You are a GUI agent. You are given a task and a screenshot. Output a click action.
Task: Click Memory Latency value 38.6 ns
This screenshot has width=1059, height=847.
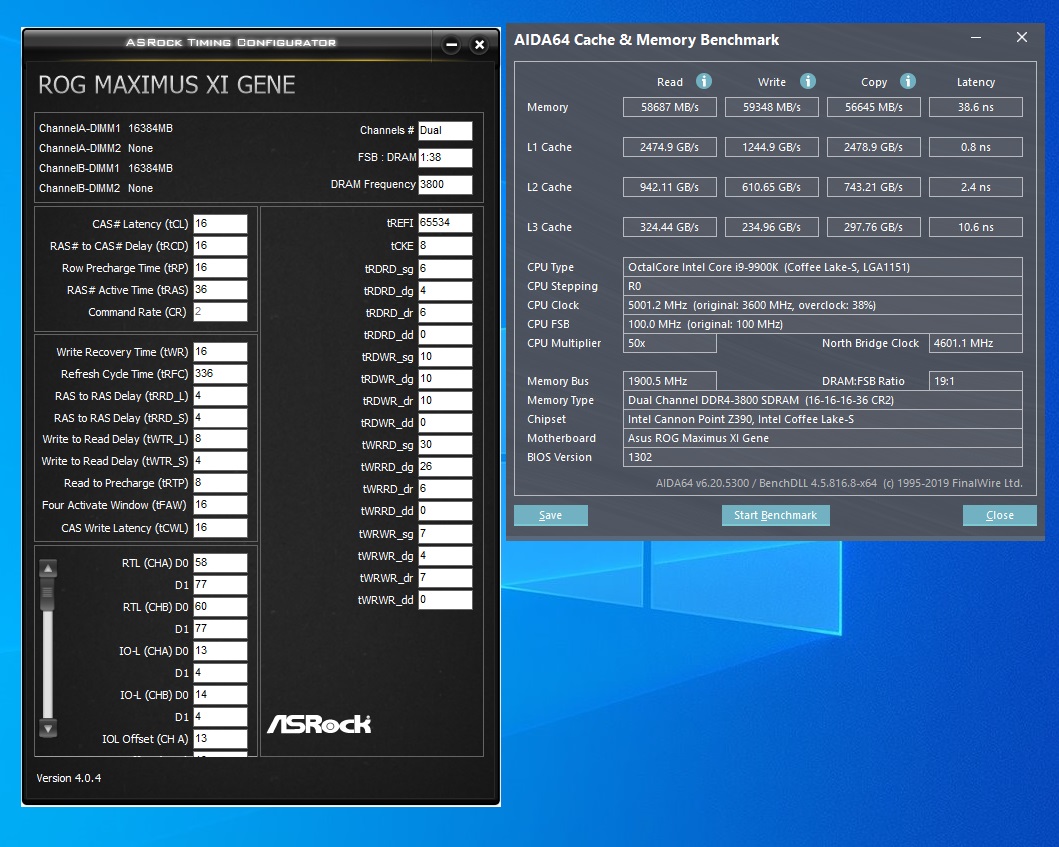tap(975, 107)
